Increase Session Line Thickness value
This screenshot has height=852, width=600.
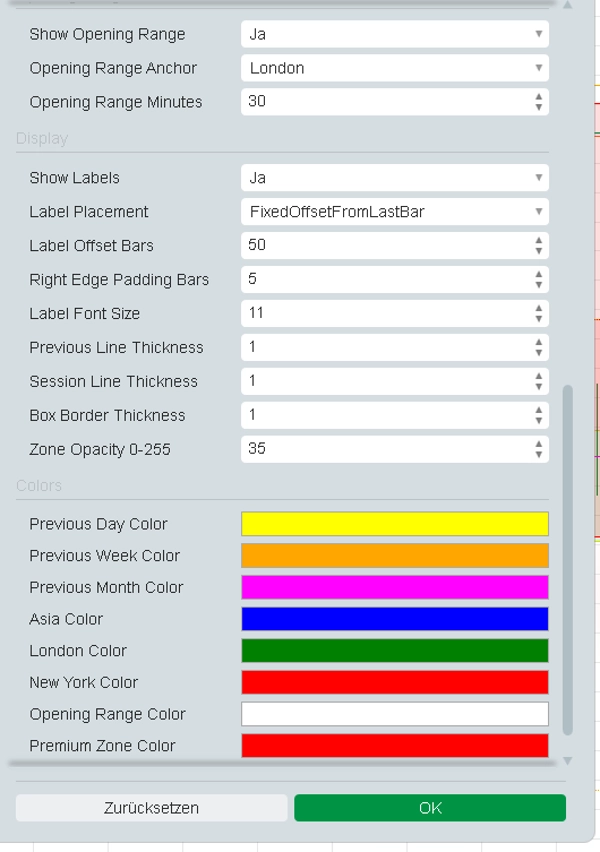point(539,377)
